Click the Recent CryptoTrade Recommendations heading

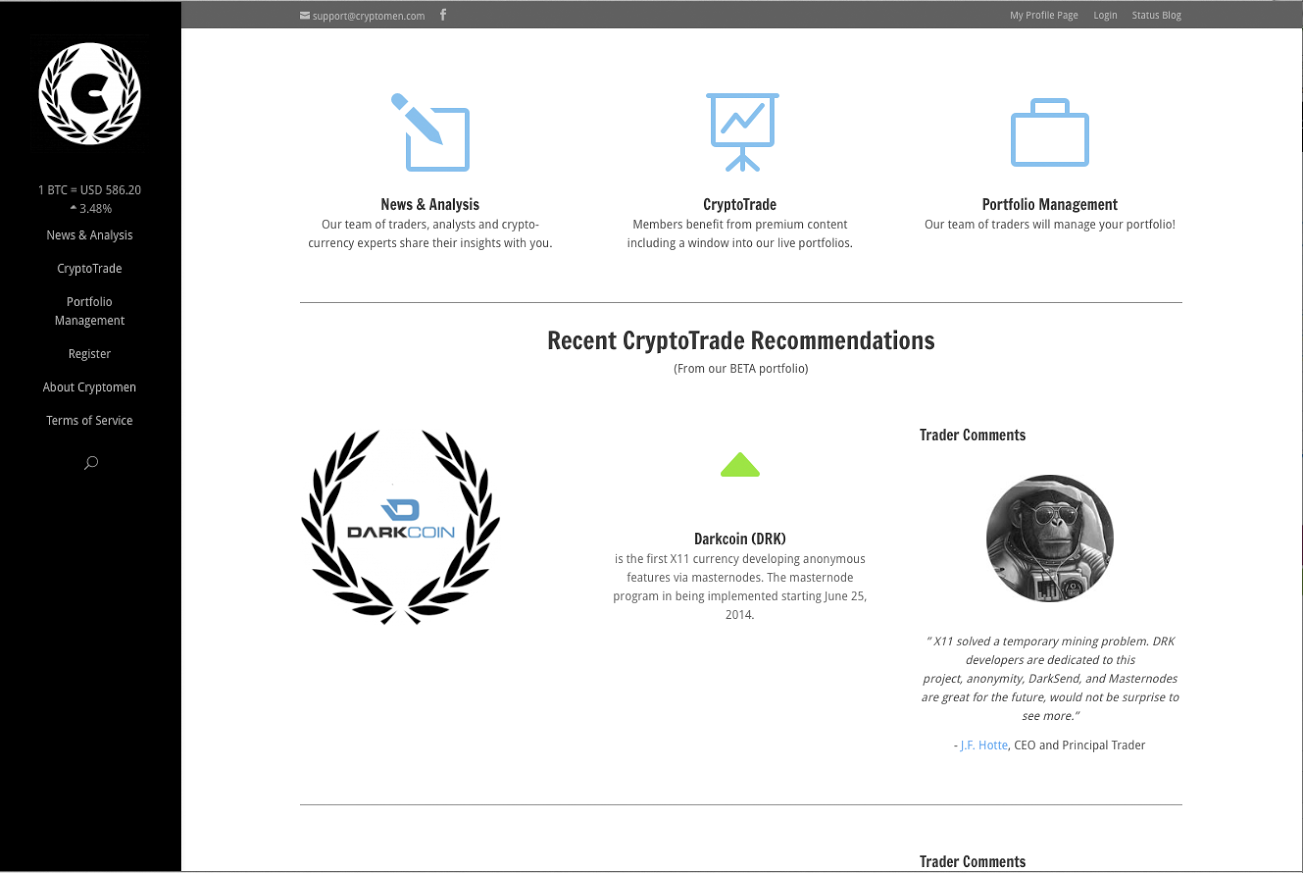(741, 341)
